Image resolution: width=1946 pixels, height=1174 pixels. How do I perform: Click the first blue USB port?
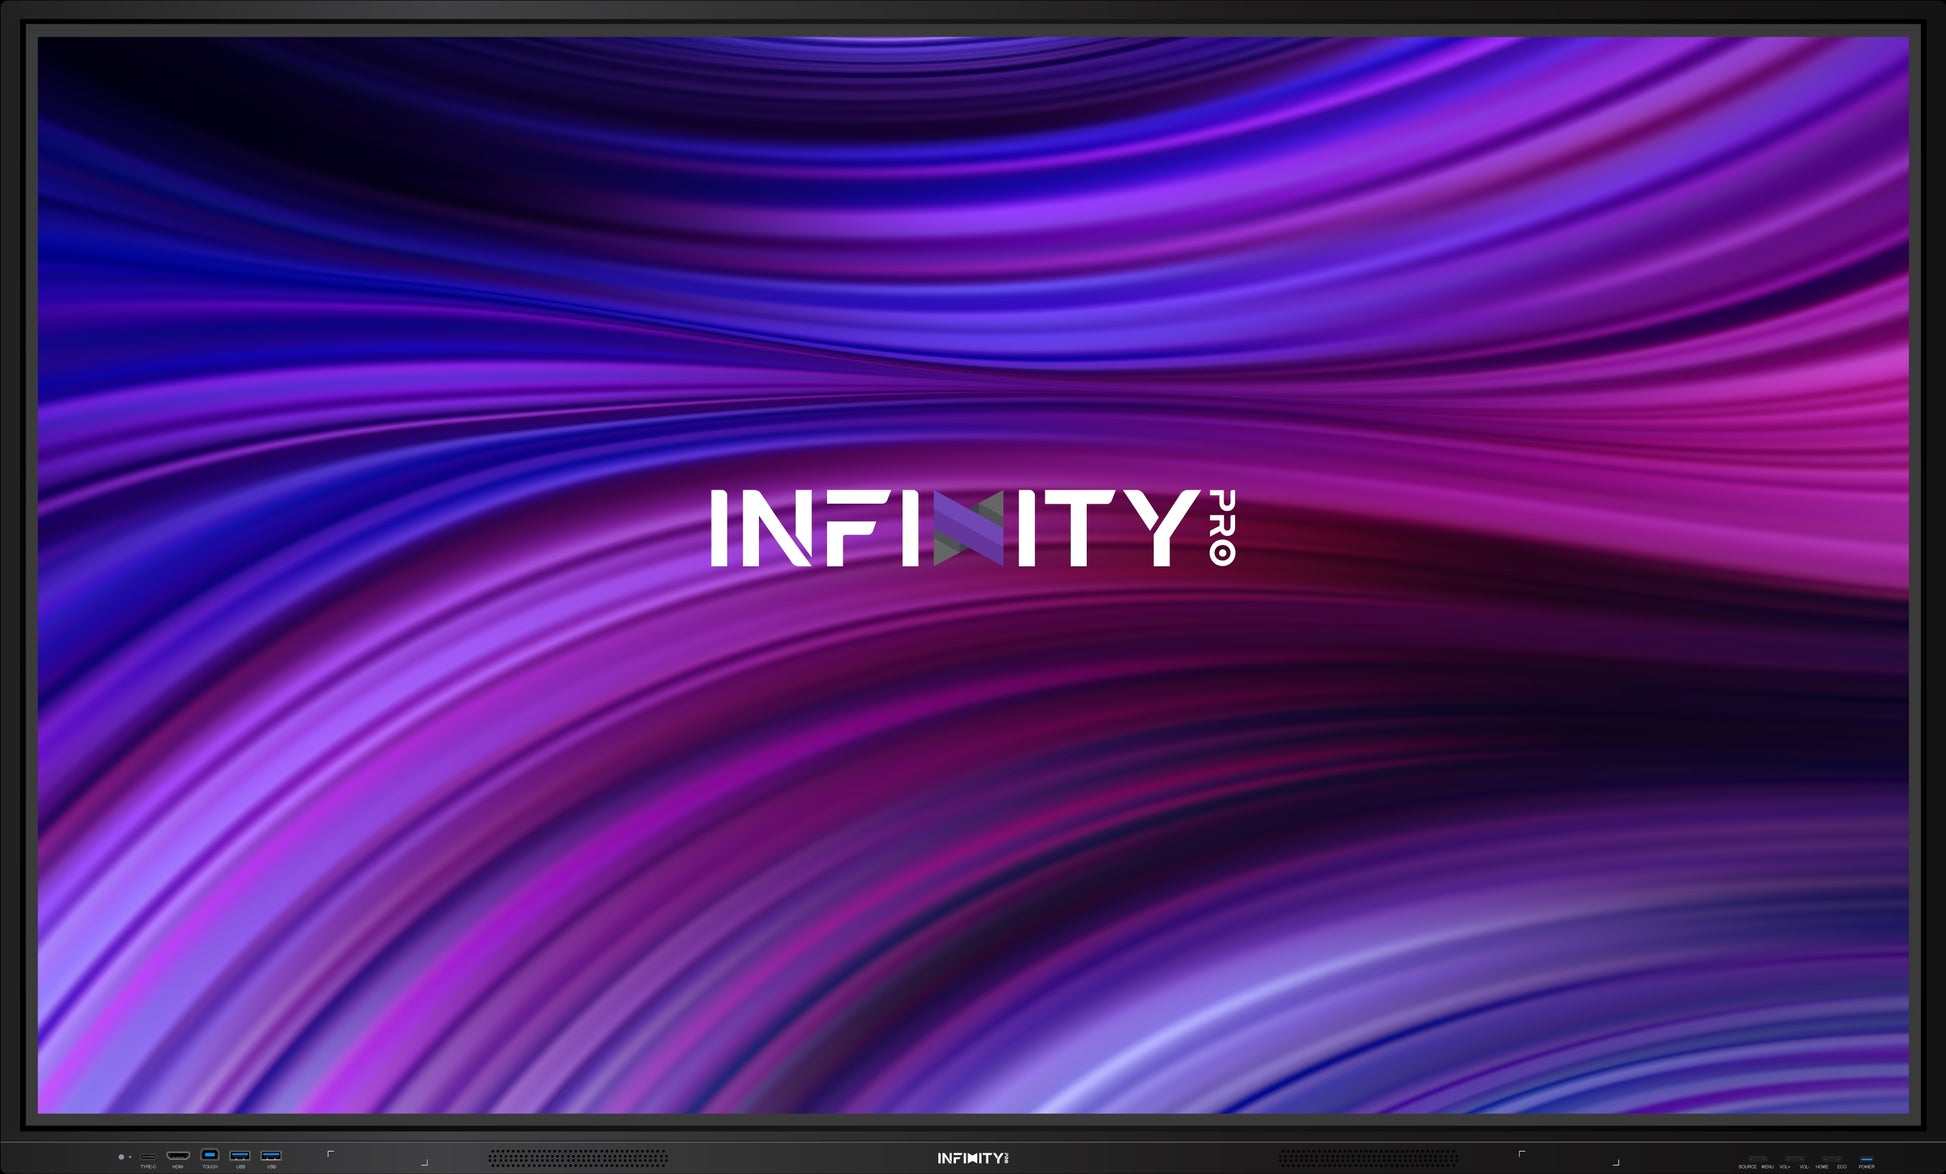[240, 1155]
